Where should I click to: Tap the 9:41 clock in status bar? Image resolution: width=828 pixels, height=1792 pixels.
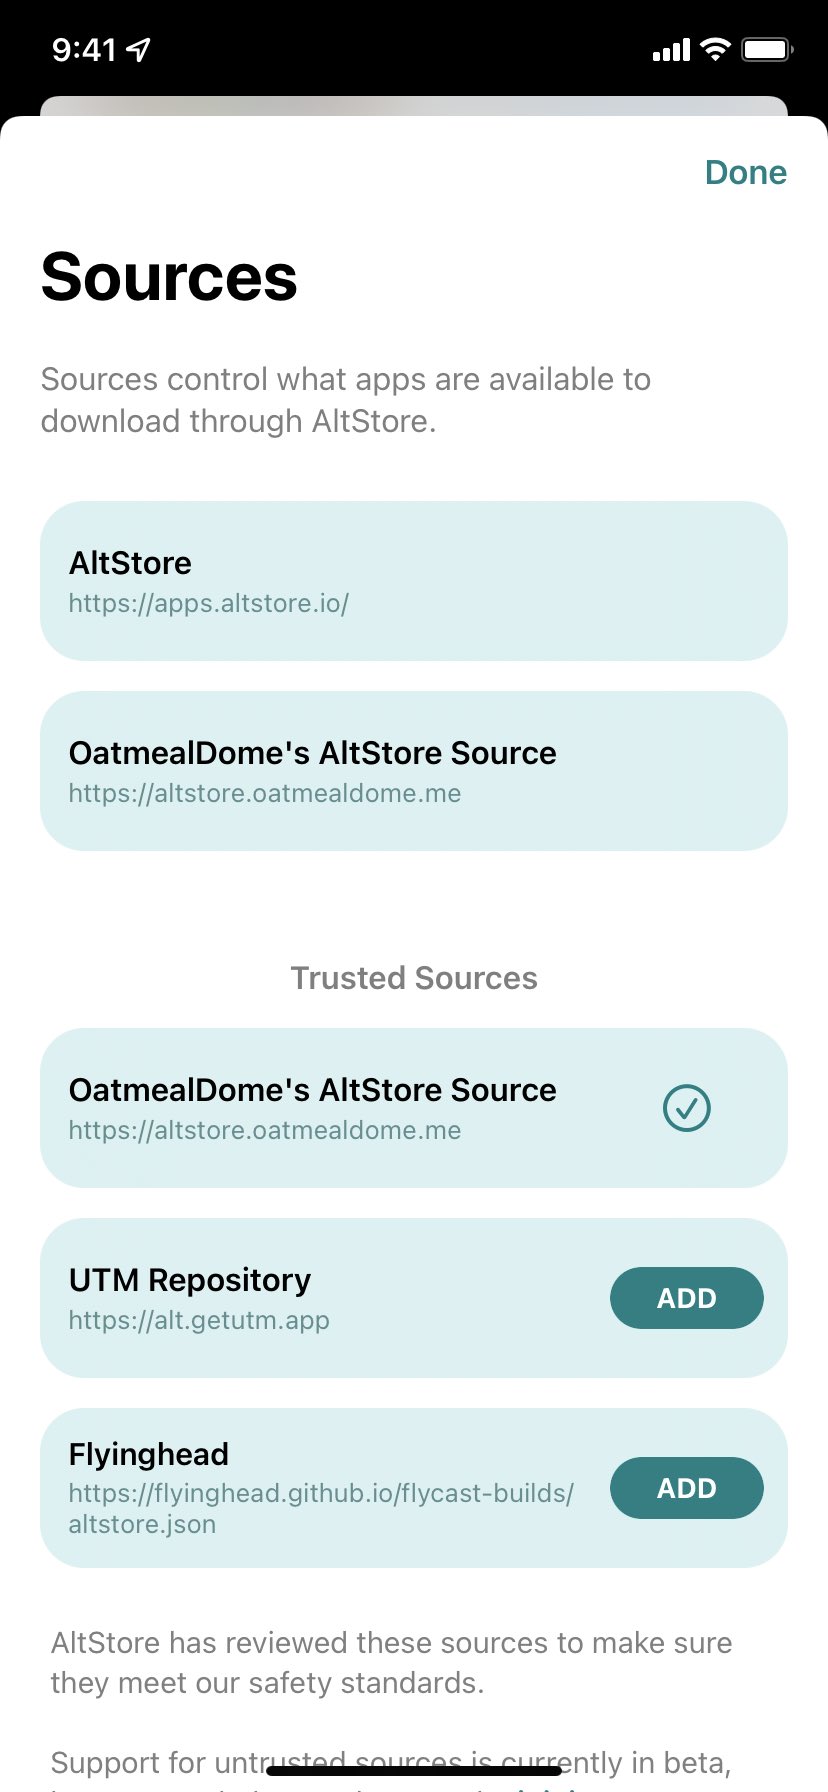[84, 49]
